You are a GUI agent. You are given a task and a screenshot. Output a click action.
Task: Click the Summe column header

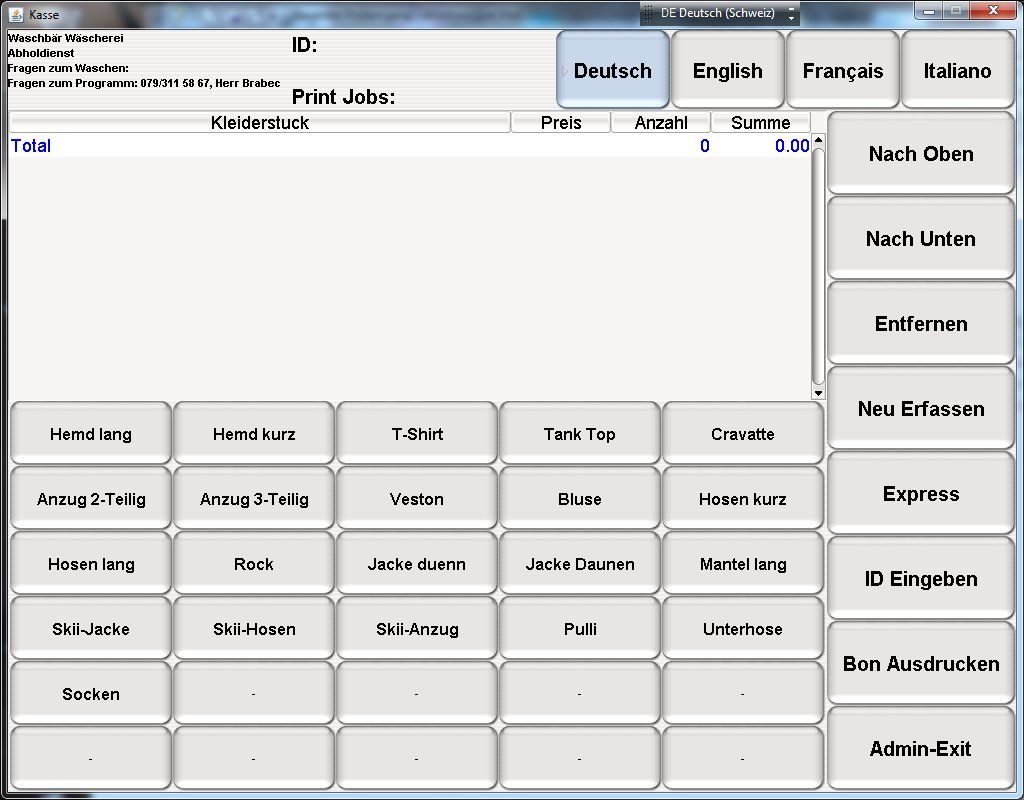tap(761, 122)
